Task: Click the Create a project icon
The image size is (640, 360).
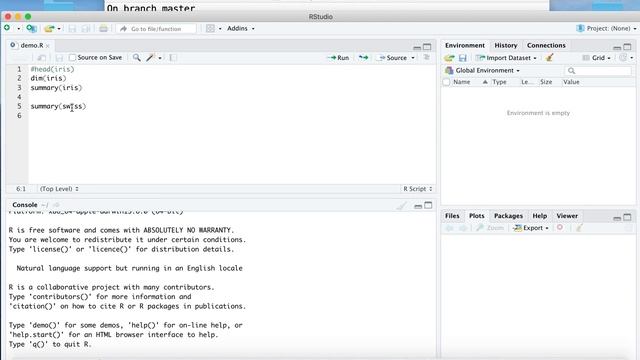Action: pos(31,29)
